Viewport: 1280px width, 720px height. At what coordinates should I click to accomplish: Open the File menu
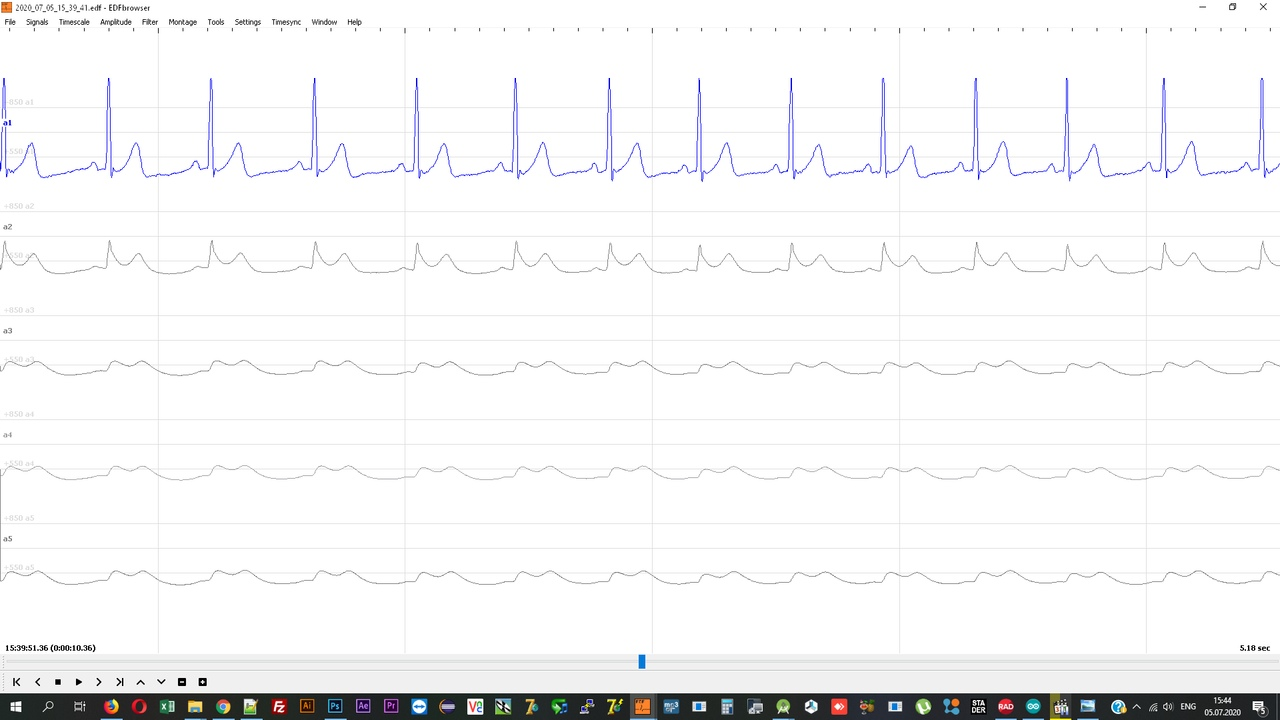click(x=10, y=22)
